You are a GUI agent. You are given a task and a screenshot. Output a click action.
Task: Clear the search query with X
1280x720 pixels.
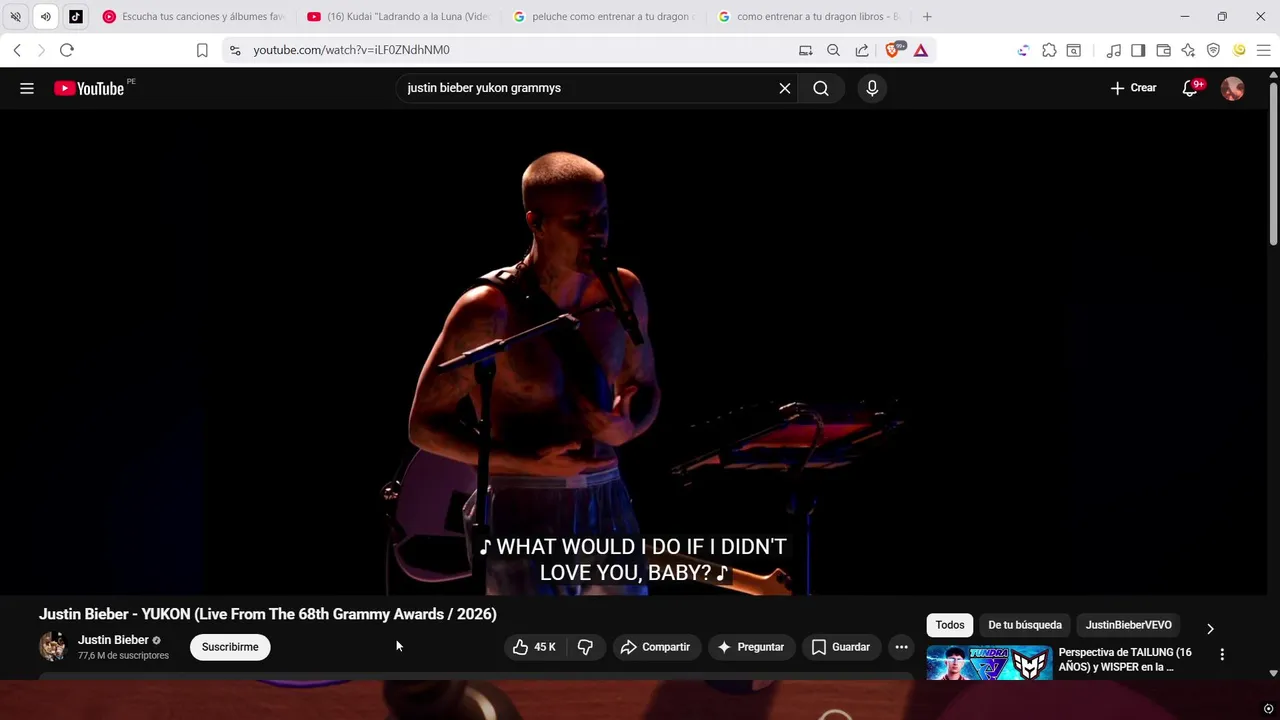coord(785,88)
